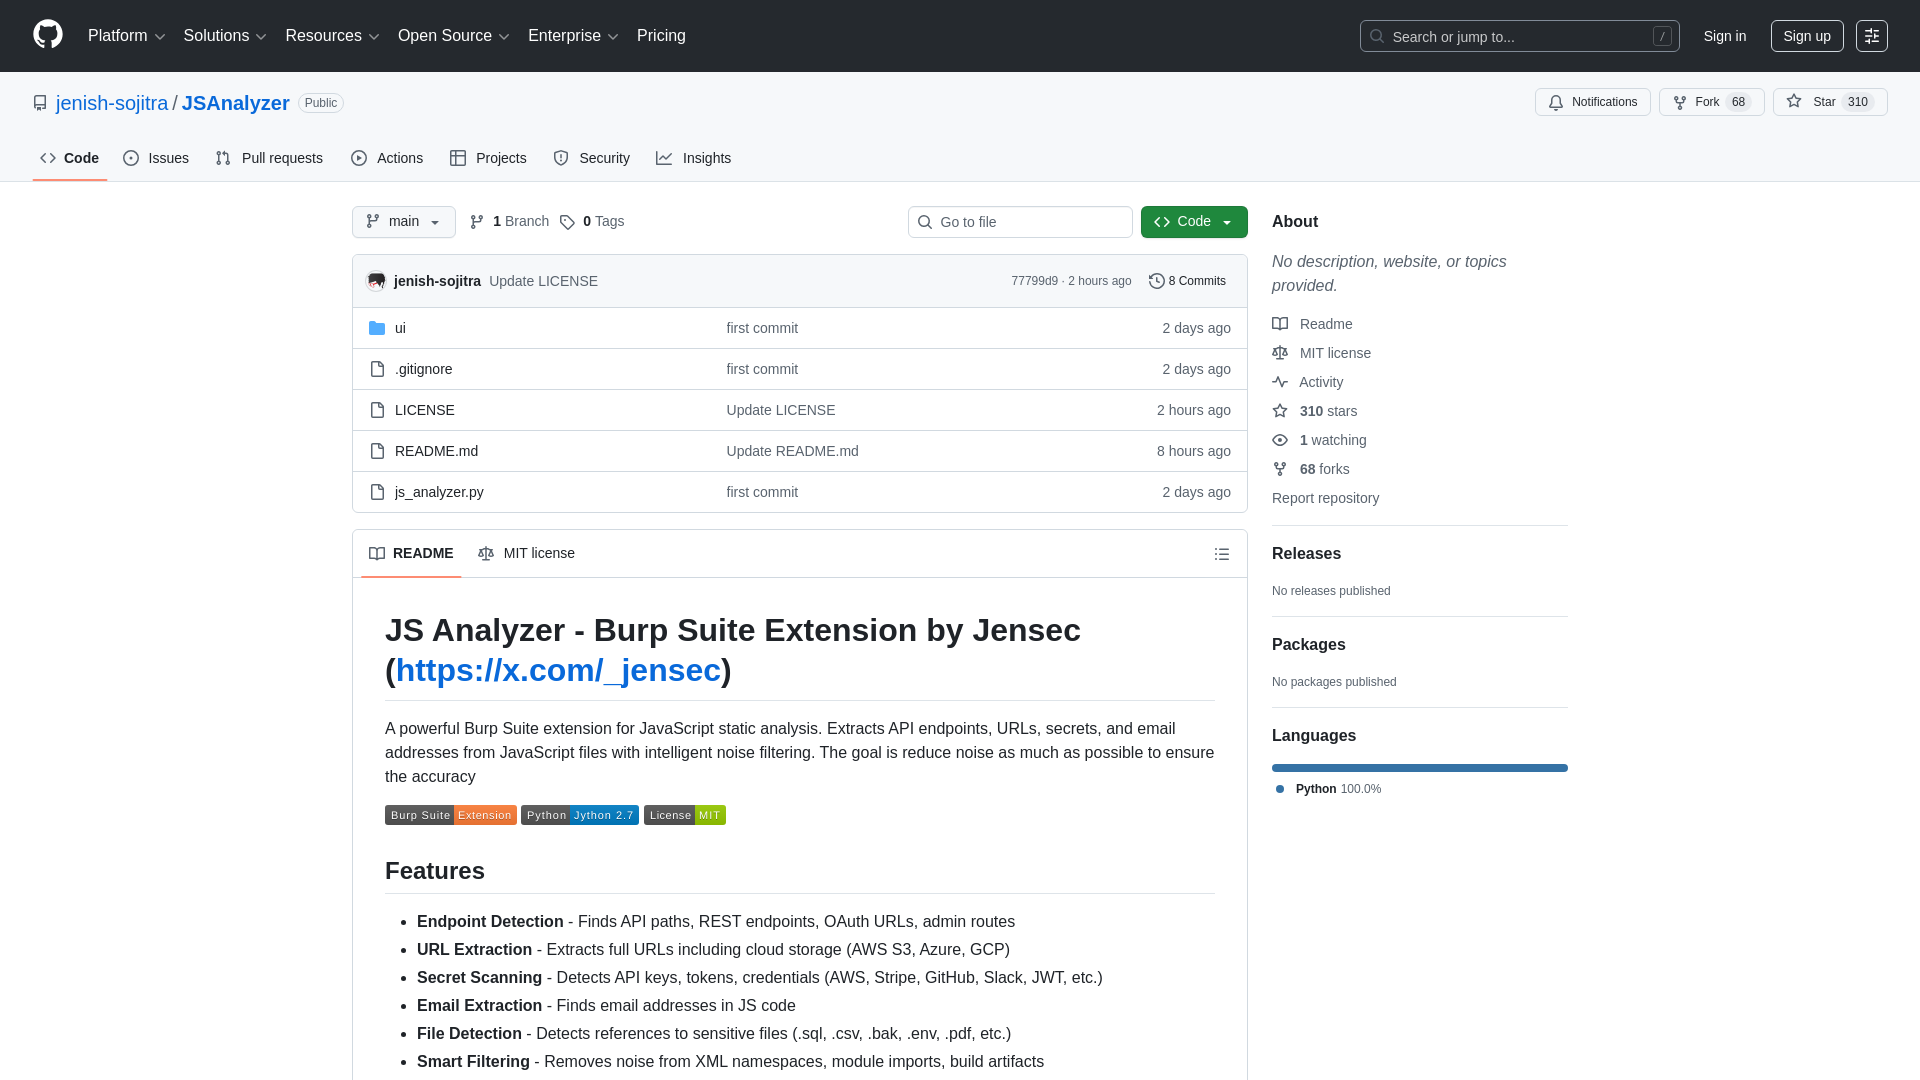
Task: Click the GitHub logo in the header
Action: tap(47, 36)
